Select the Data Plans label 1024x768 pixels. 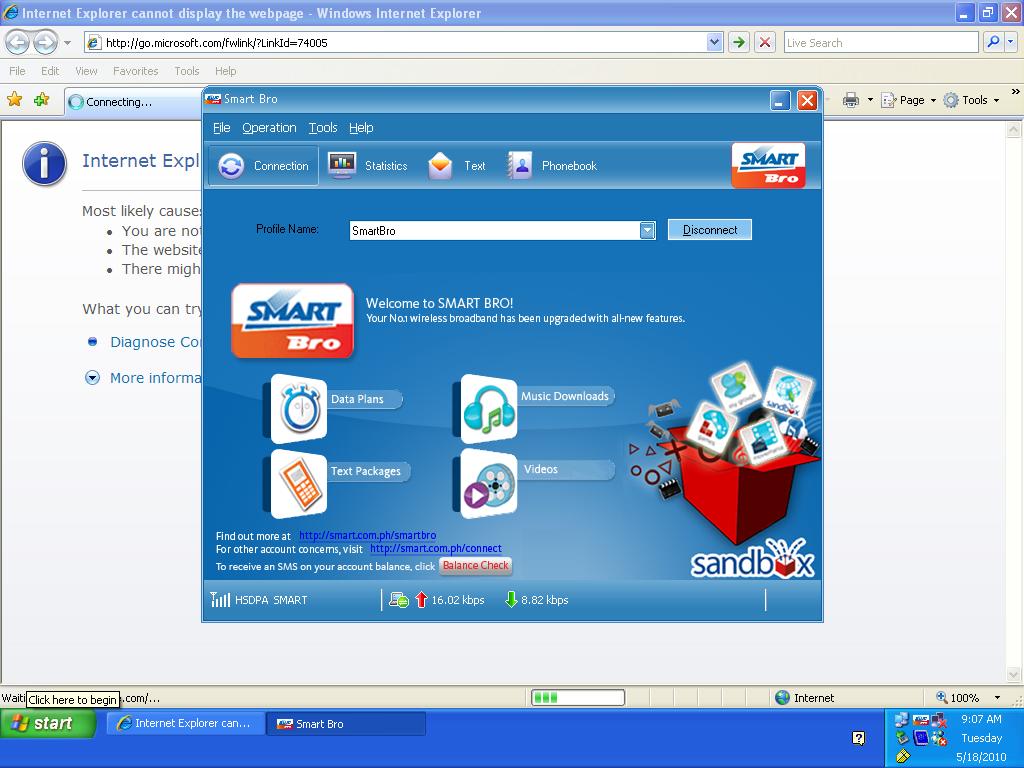click(357, 399)
